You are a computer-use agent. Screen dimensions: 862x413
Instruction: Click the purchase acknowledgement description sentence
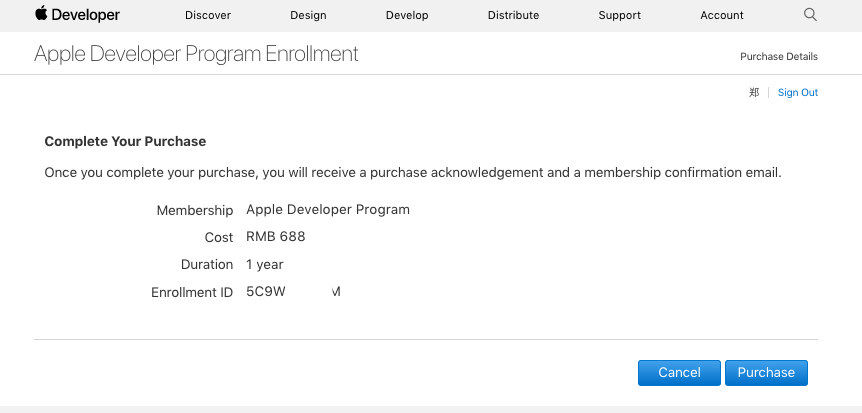413,173
